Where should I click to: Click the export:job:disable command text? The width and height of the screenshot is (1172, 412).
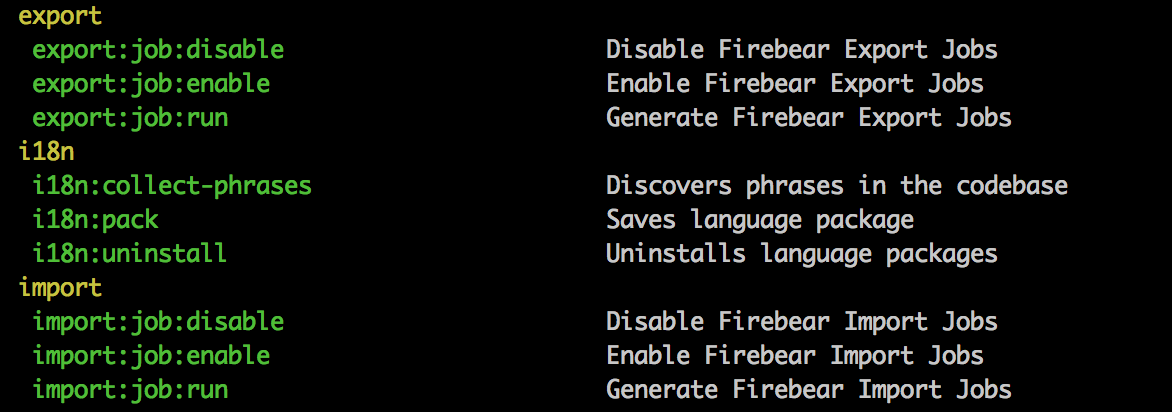[x=158, y=51]
